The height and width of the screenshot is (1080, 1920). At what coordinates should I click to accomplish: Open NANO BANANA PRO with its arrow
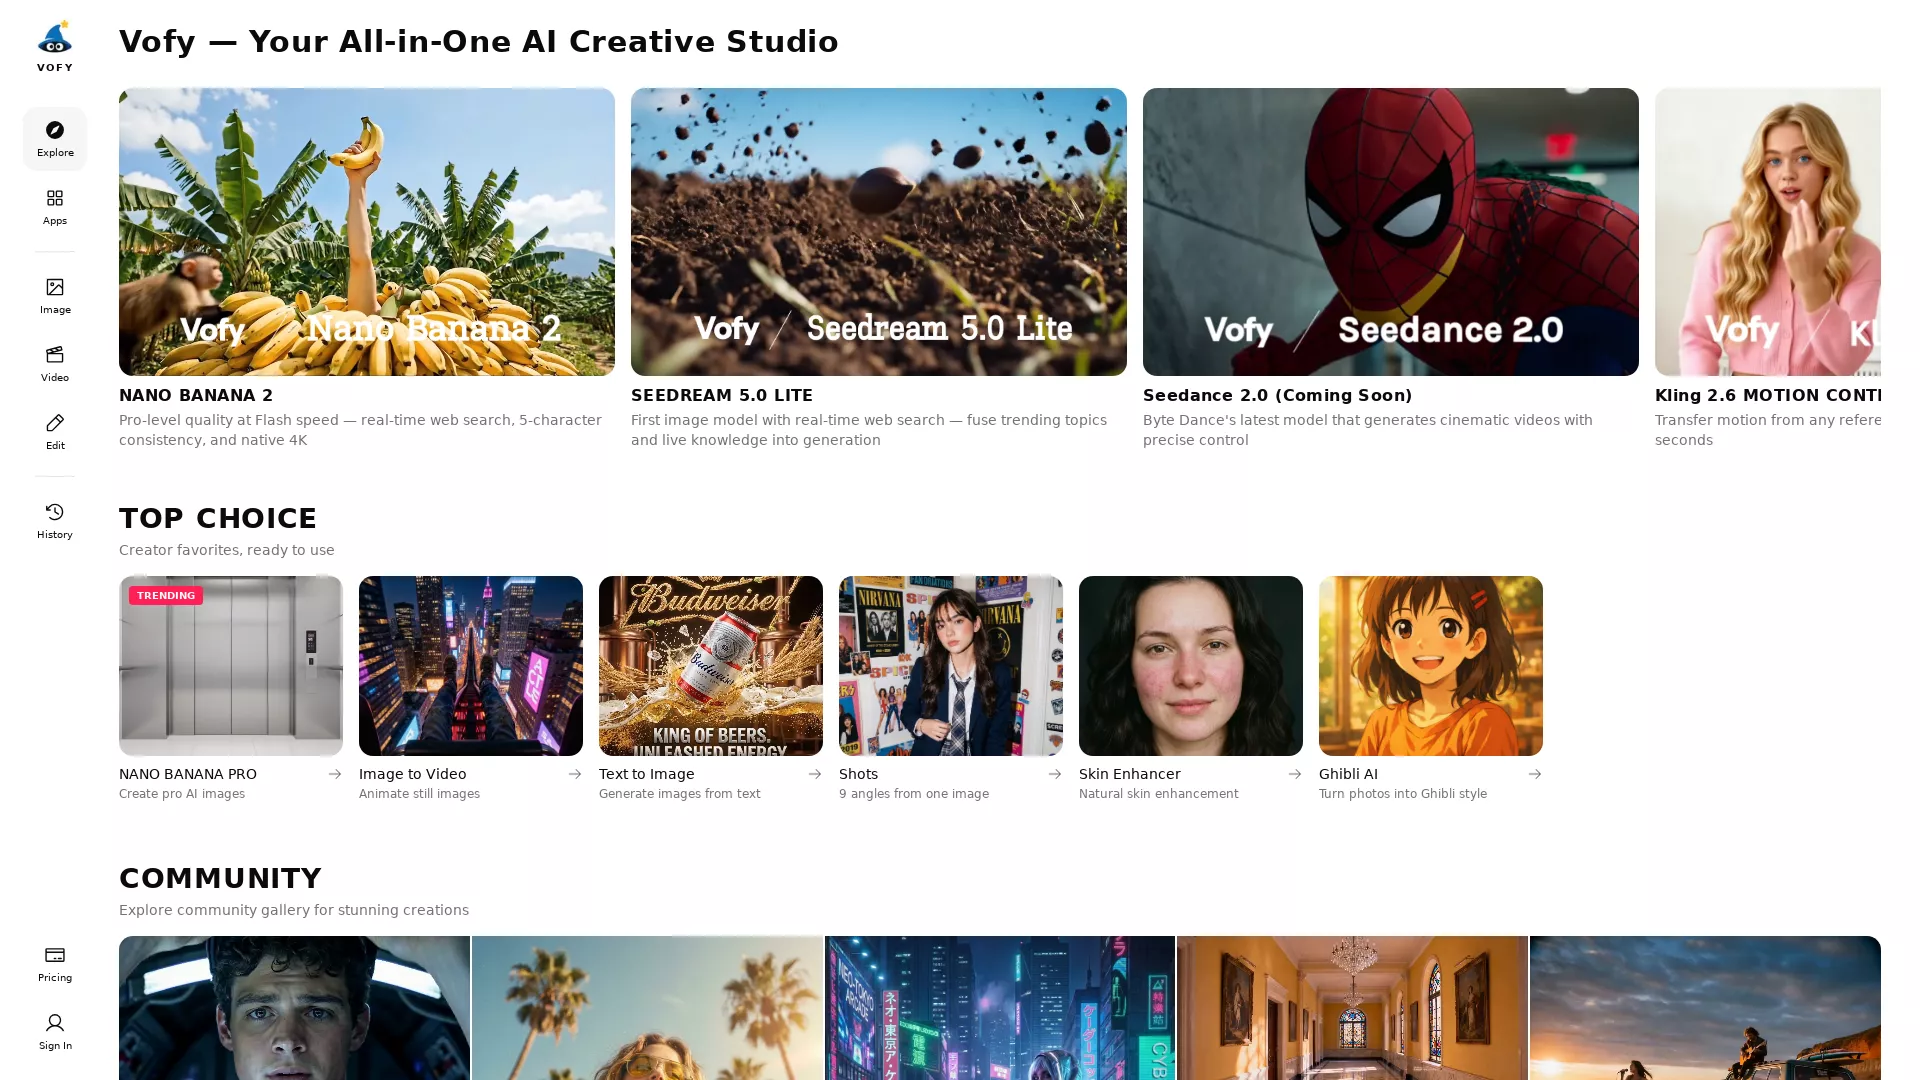[334, 774]
